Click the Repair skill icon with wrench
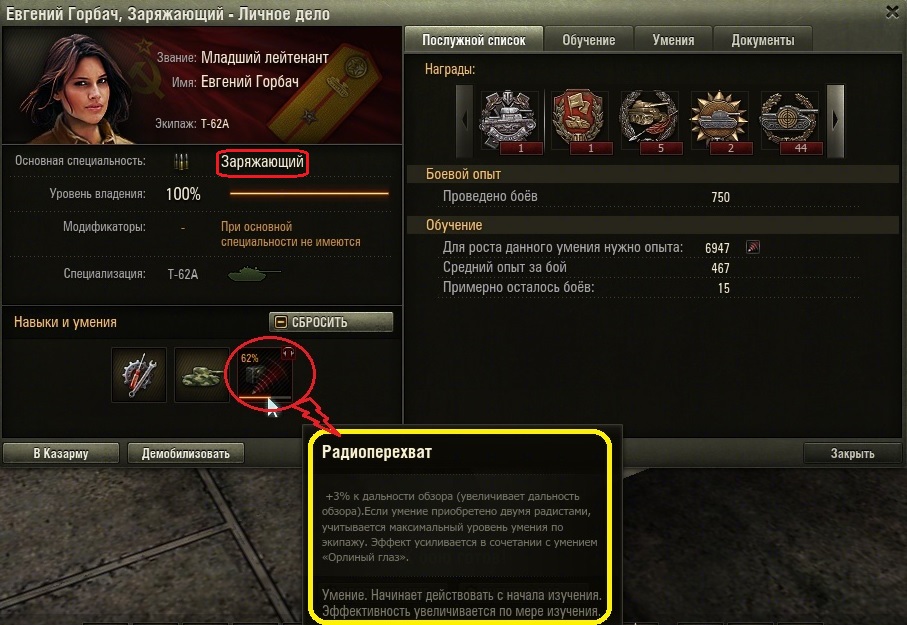The width and height of the screenshot is (907, 625). (x=139, y=374)
